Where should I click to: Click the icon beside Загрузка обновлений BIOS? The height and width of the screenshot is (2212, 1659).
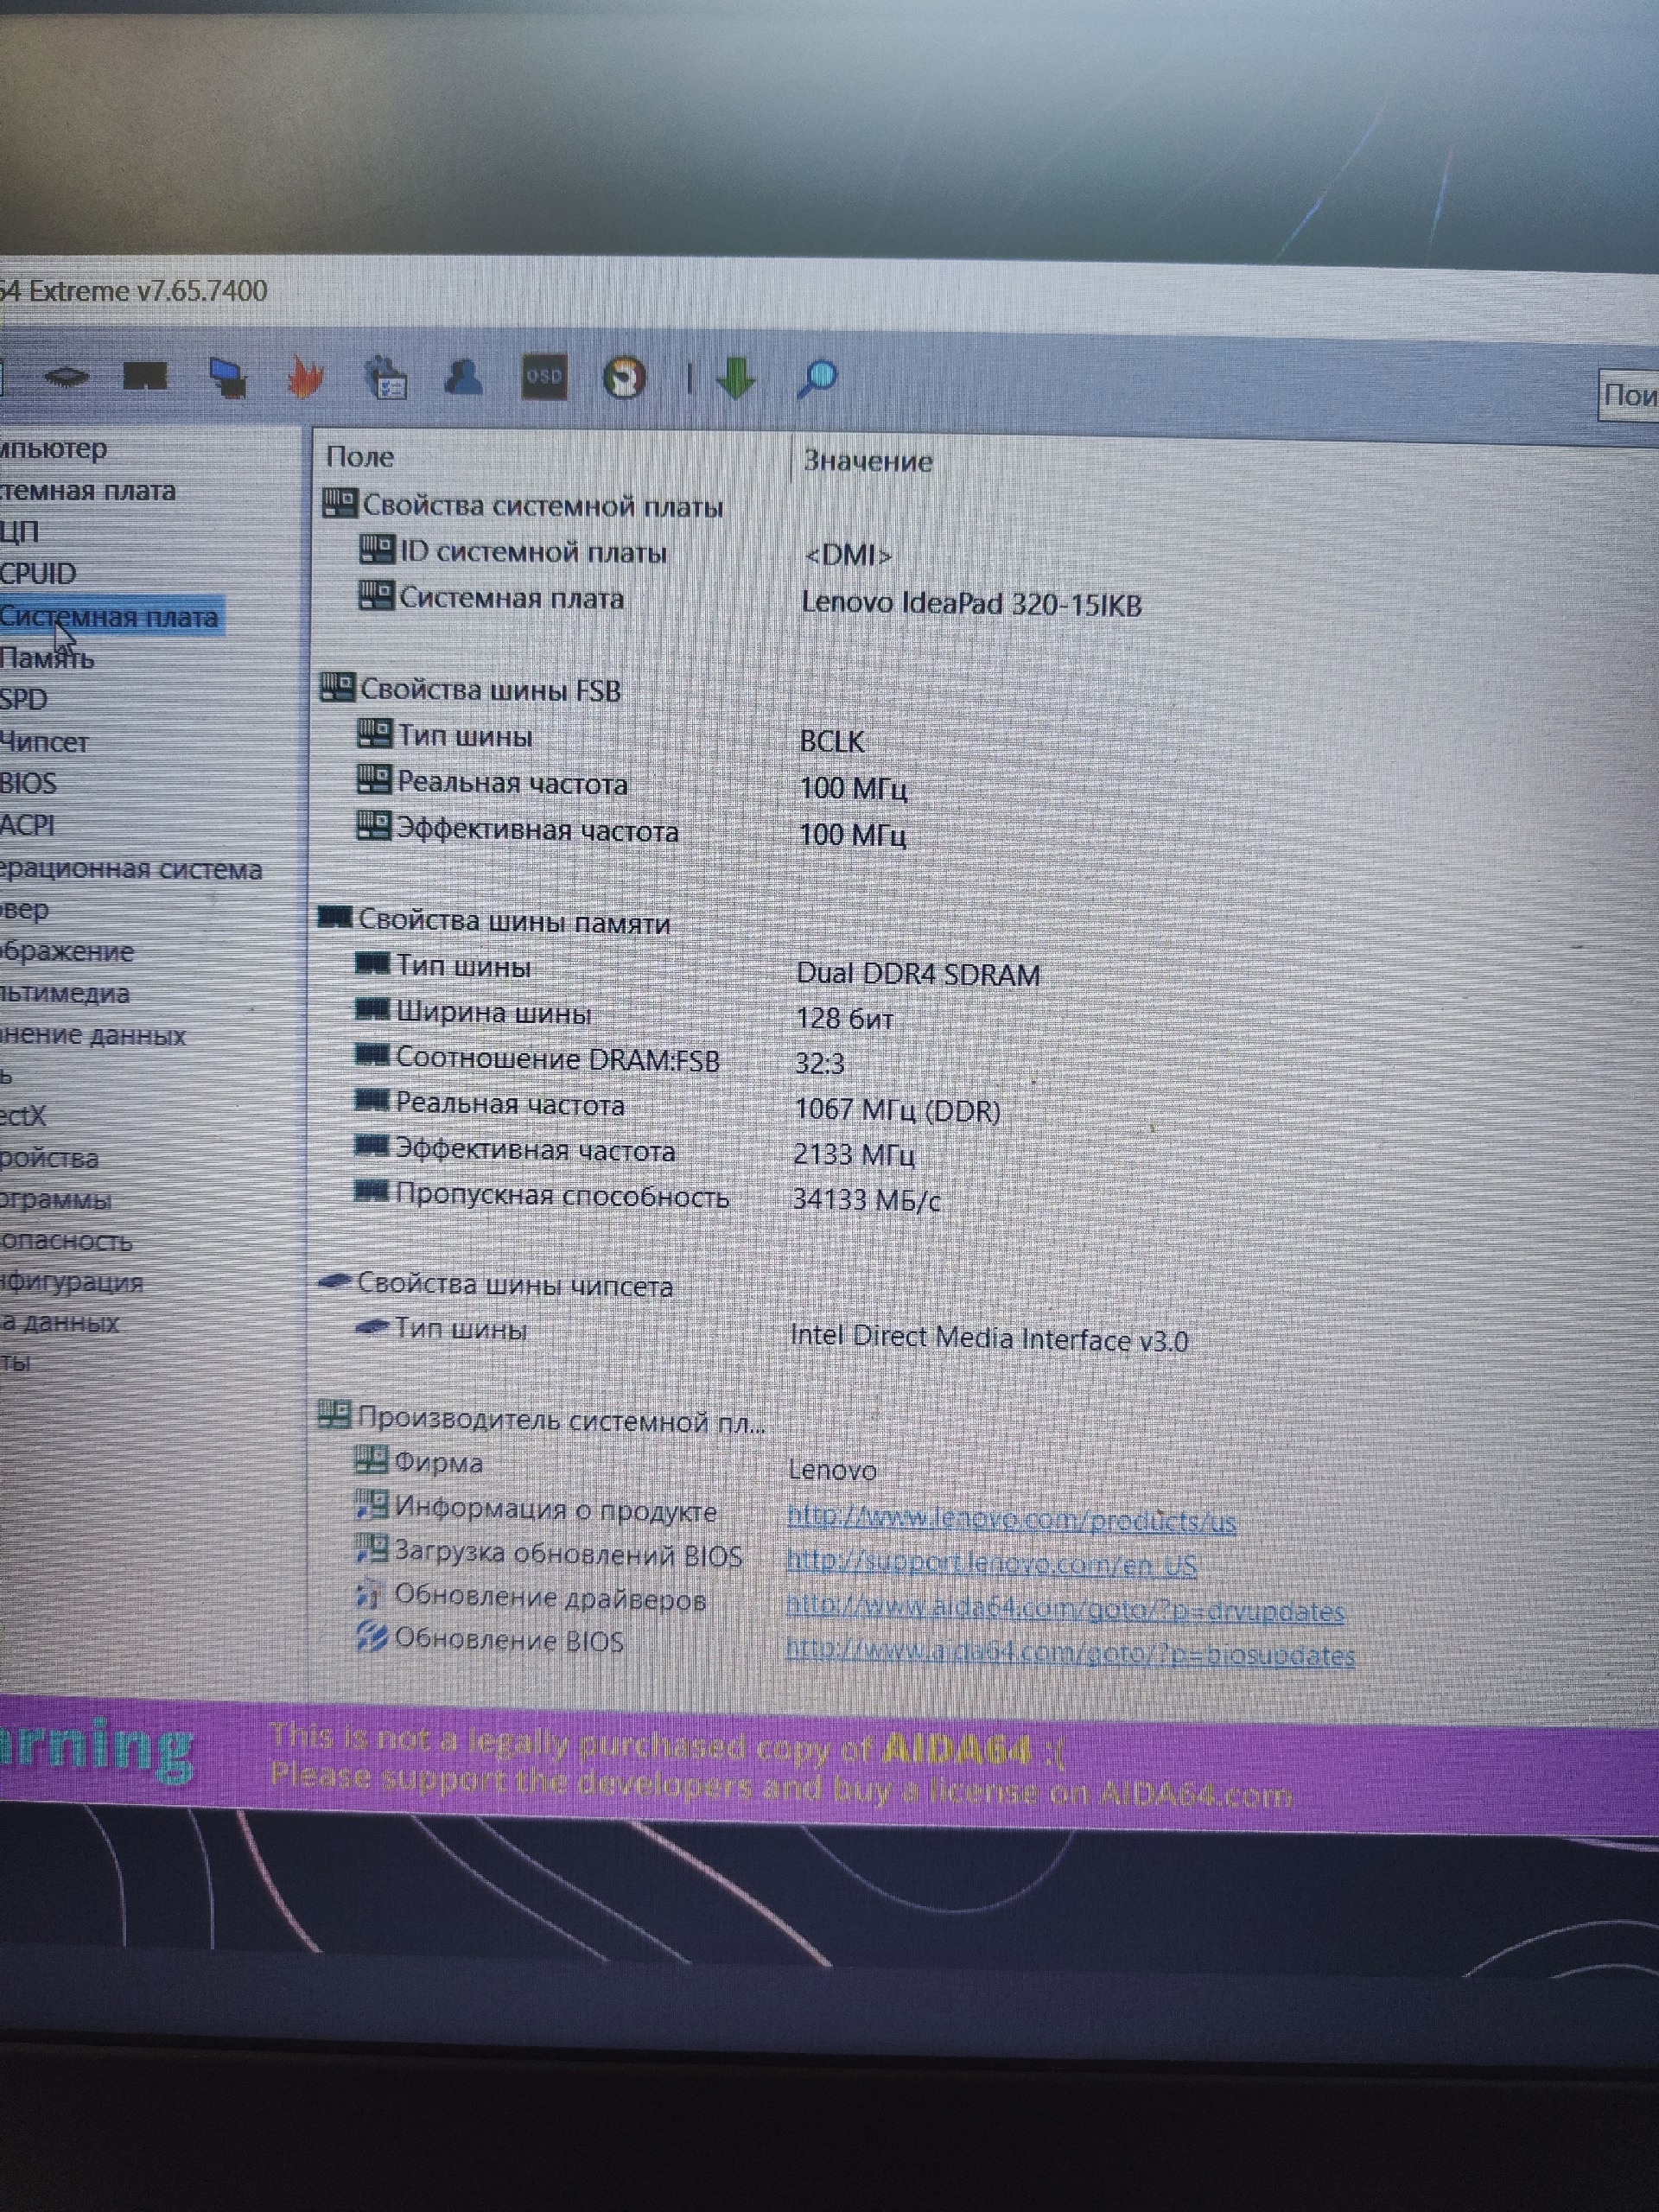[x=371, y=1549]
